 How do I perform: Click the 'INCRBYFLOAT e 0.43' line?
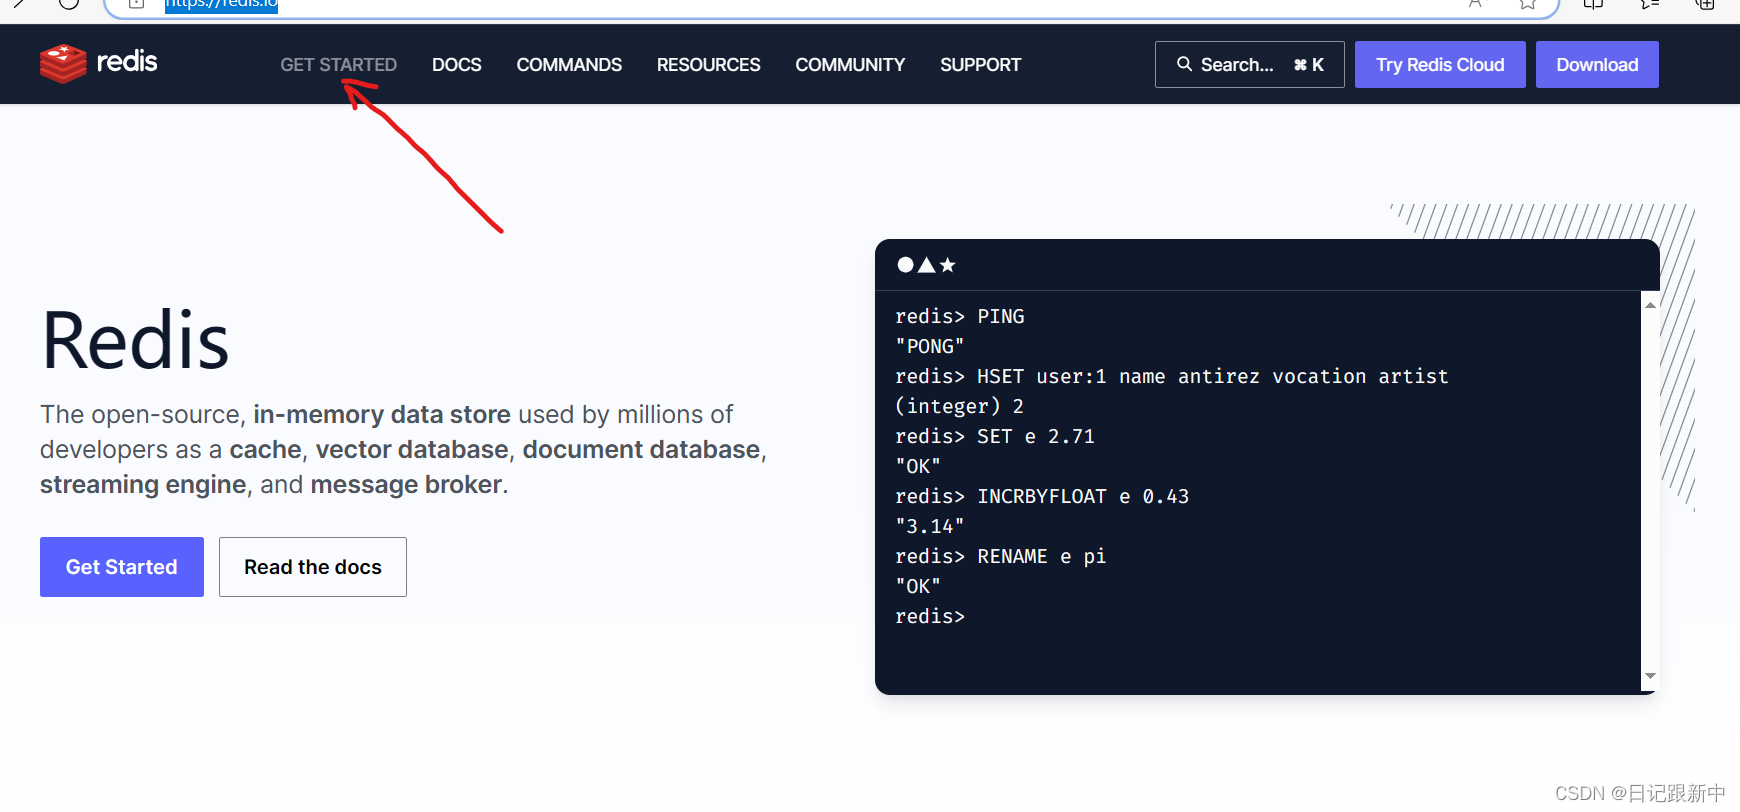pos(1042,497)
